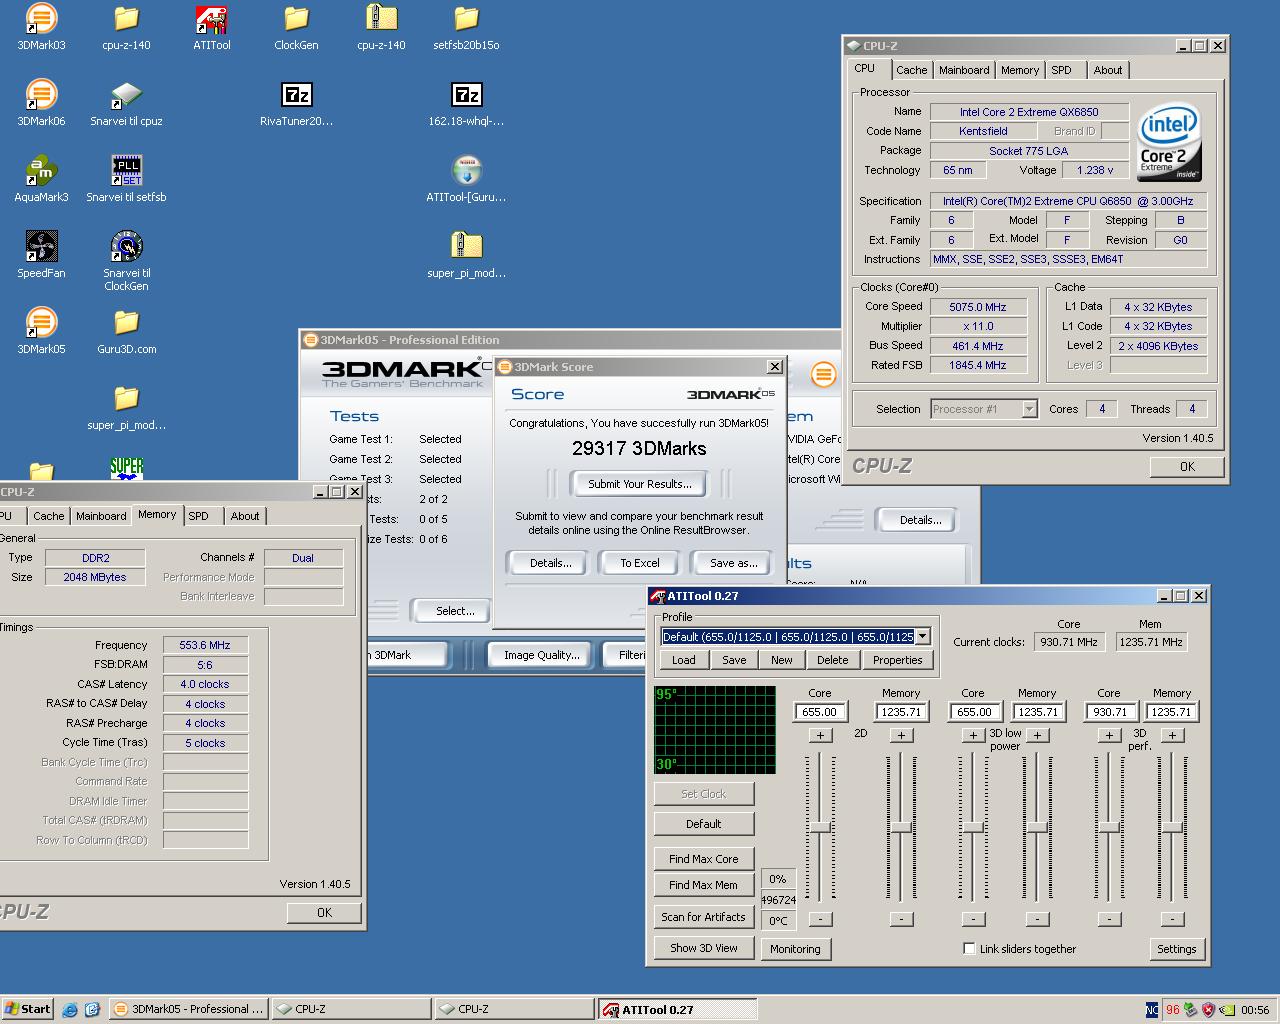This screenshot has width=1280, height=1024.
Task: Click the 3D perf Core clock slider
Action: (1108, 828)
